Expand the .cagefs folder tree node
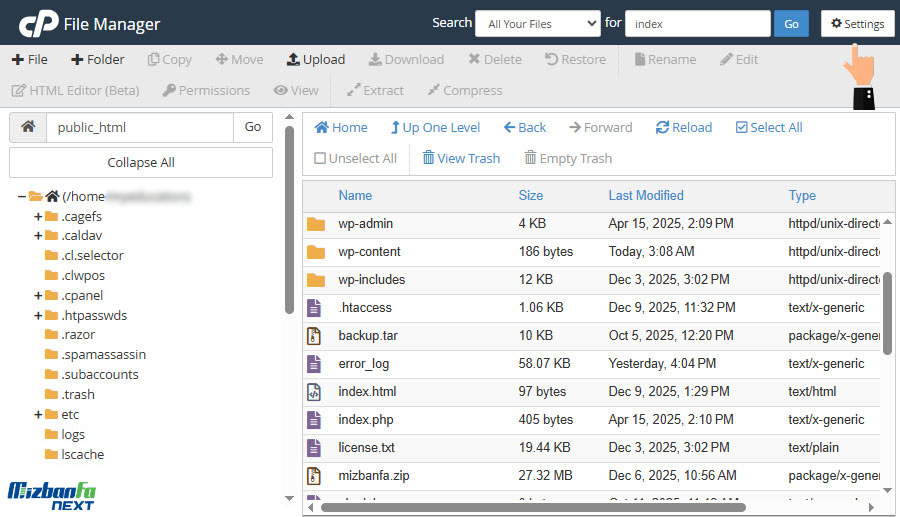 point(38,216)
